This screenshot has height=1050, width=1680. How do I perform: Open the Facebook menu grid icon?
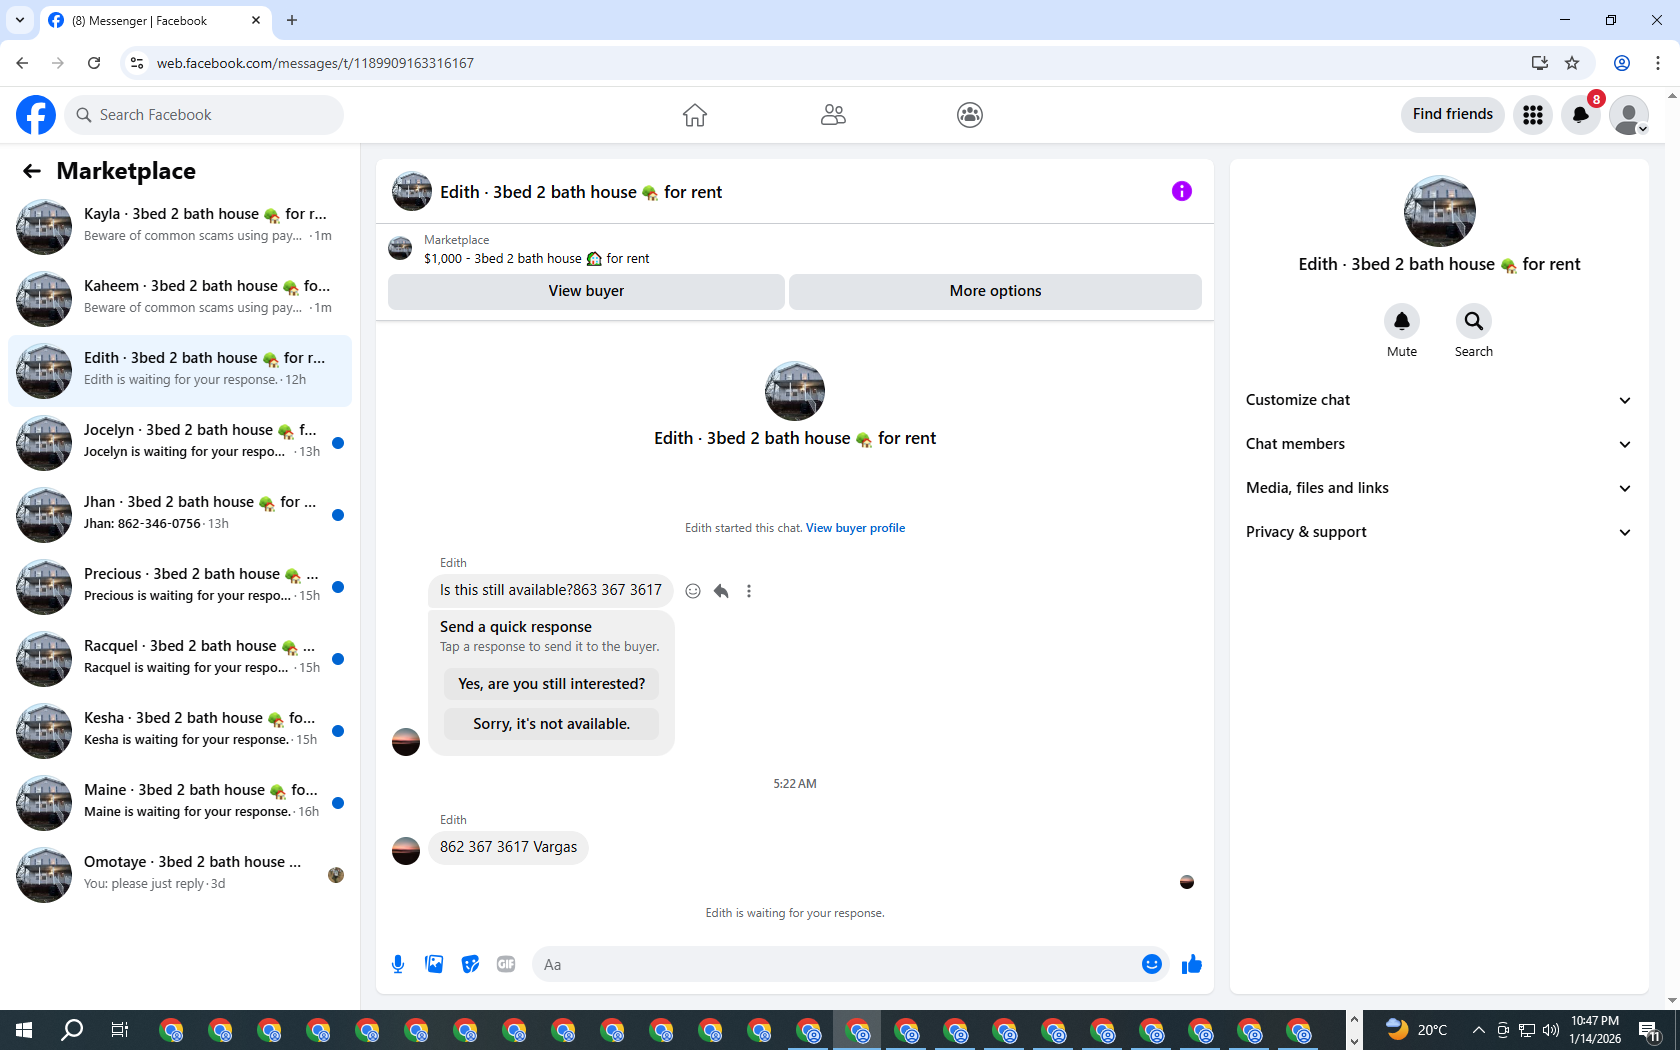click(x=1533, y=115)
